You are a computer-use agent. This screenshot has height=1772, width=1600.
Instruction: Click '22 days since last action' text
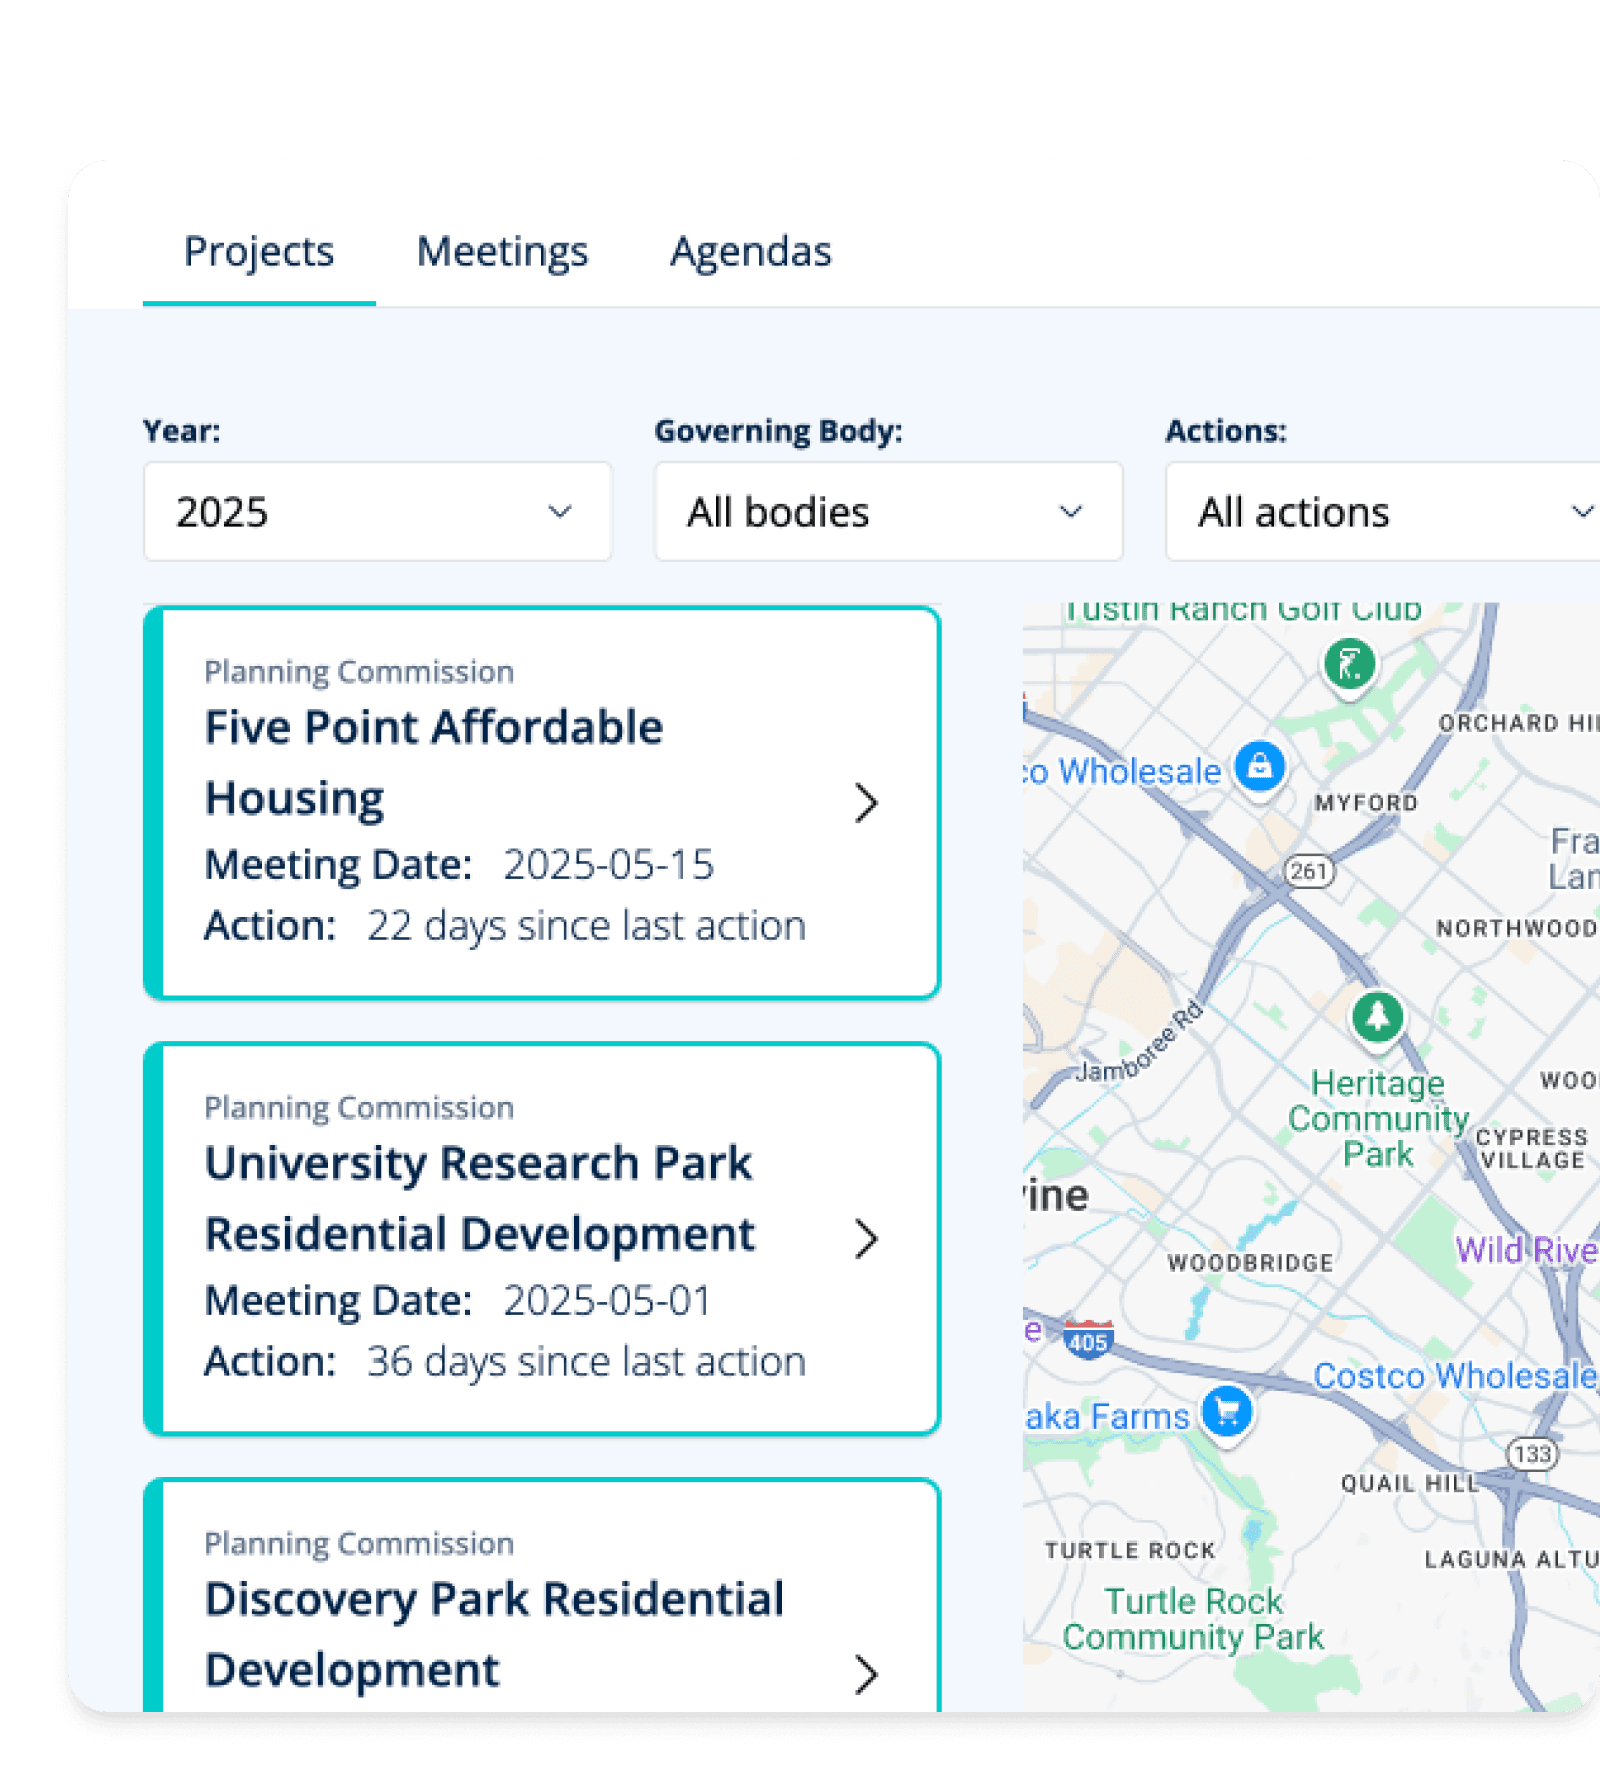coord(586,926)
